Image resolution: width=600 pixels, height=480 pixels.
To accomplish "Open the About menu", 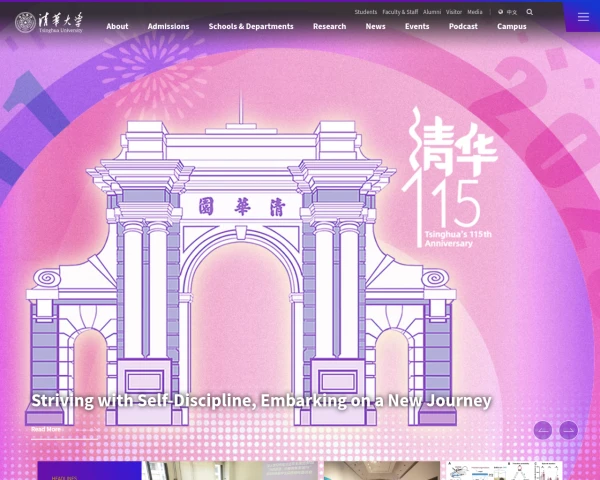I will (x=117, y=26).
